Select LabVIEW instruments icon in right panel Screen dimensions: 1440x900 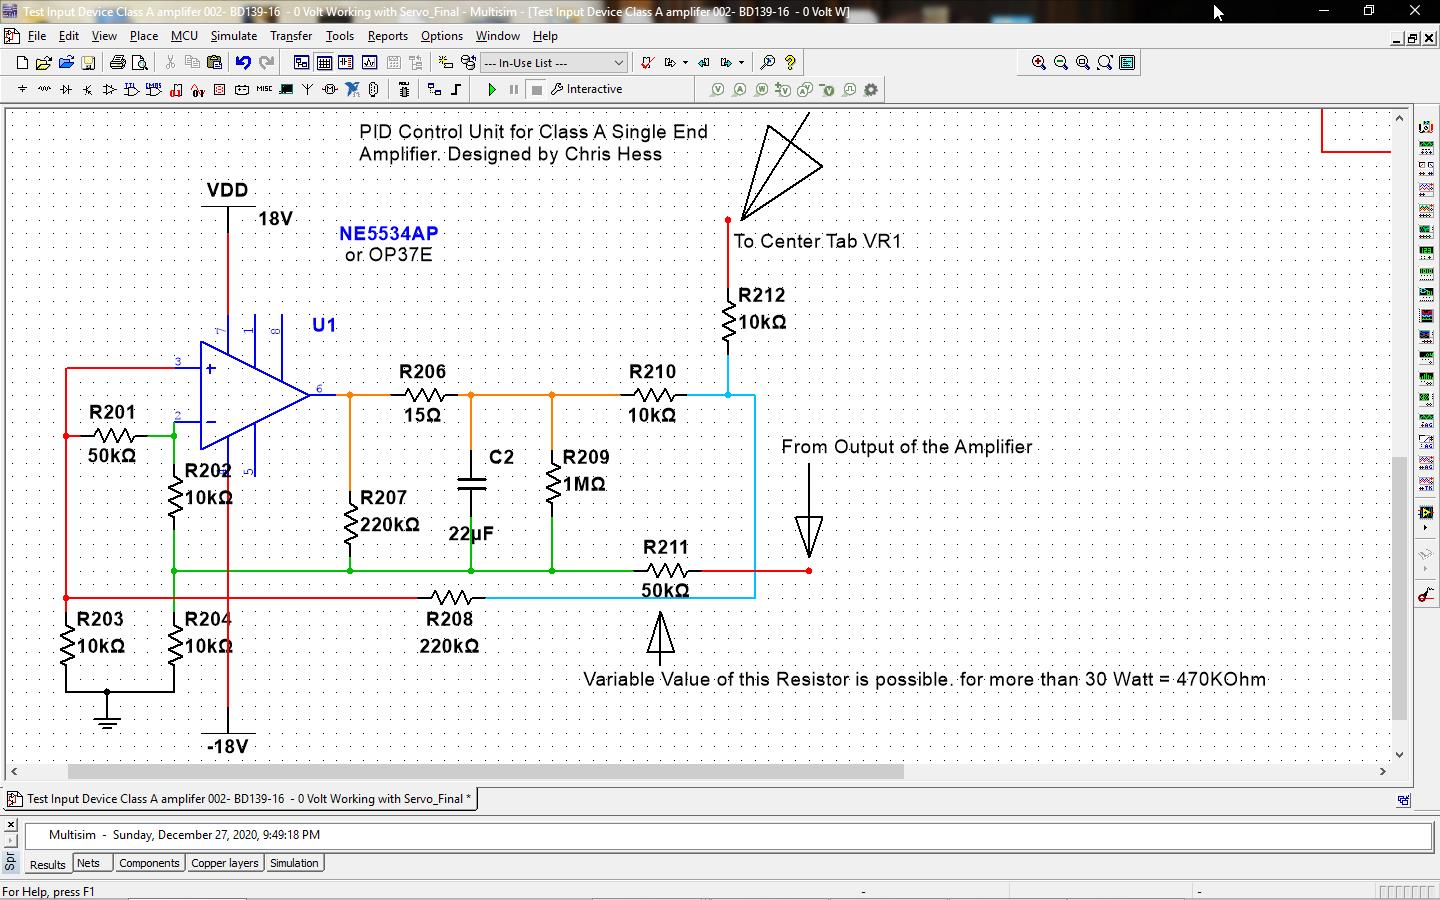[1426, 513]
